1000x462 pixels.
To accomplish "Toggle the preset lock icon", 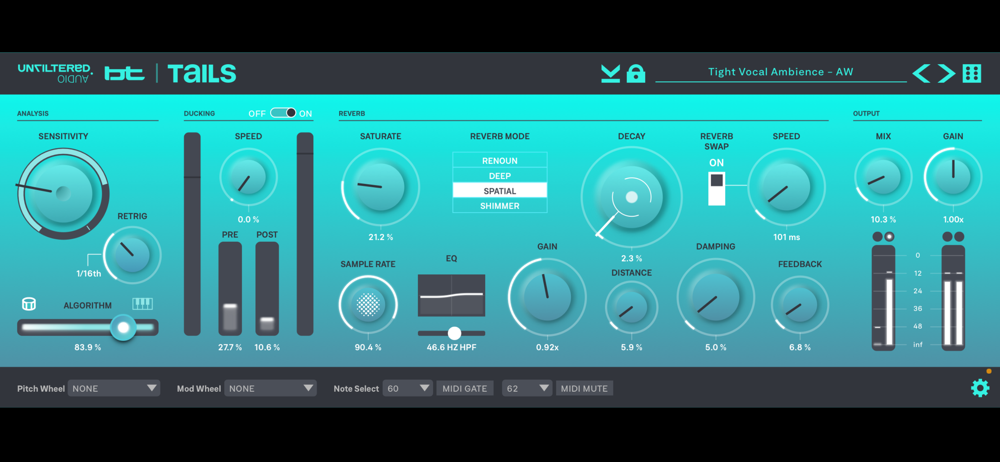I will click(636, 73).
